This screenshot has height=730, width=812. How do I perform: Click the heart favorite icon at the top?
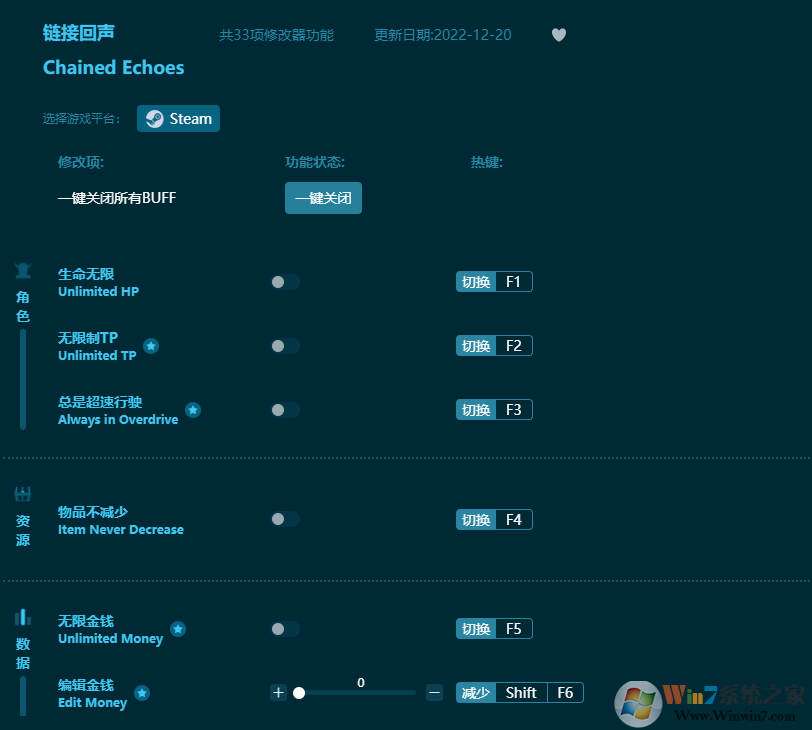pos(558,34)
